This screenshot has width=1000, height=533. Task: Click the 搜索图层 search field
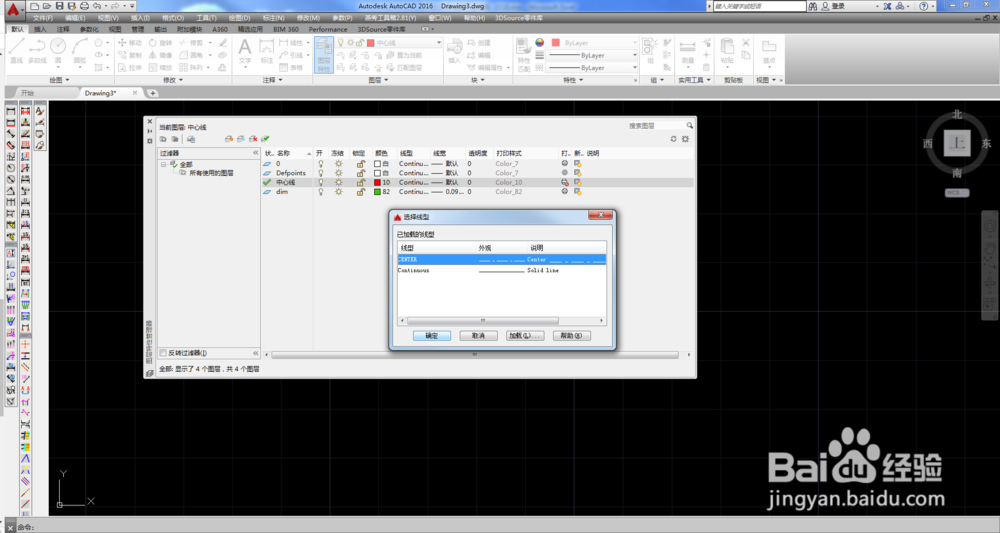656,126
